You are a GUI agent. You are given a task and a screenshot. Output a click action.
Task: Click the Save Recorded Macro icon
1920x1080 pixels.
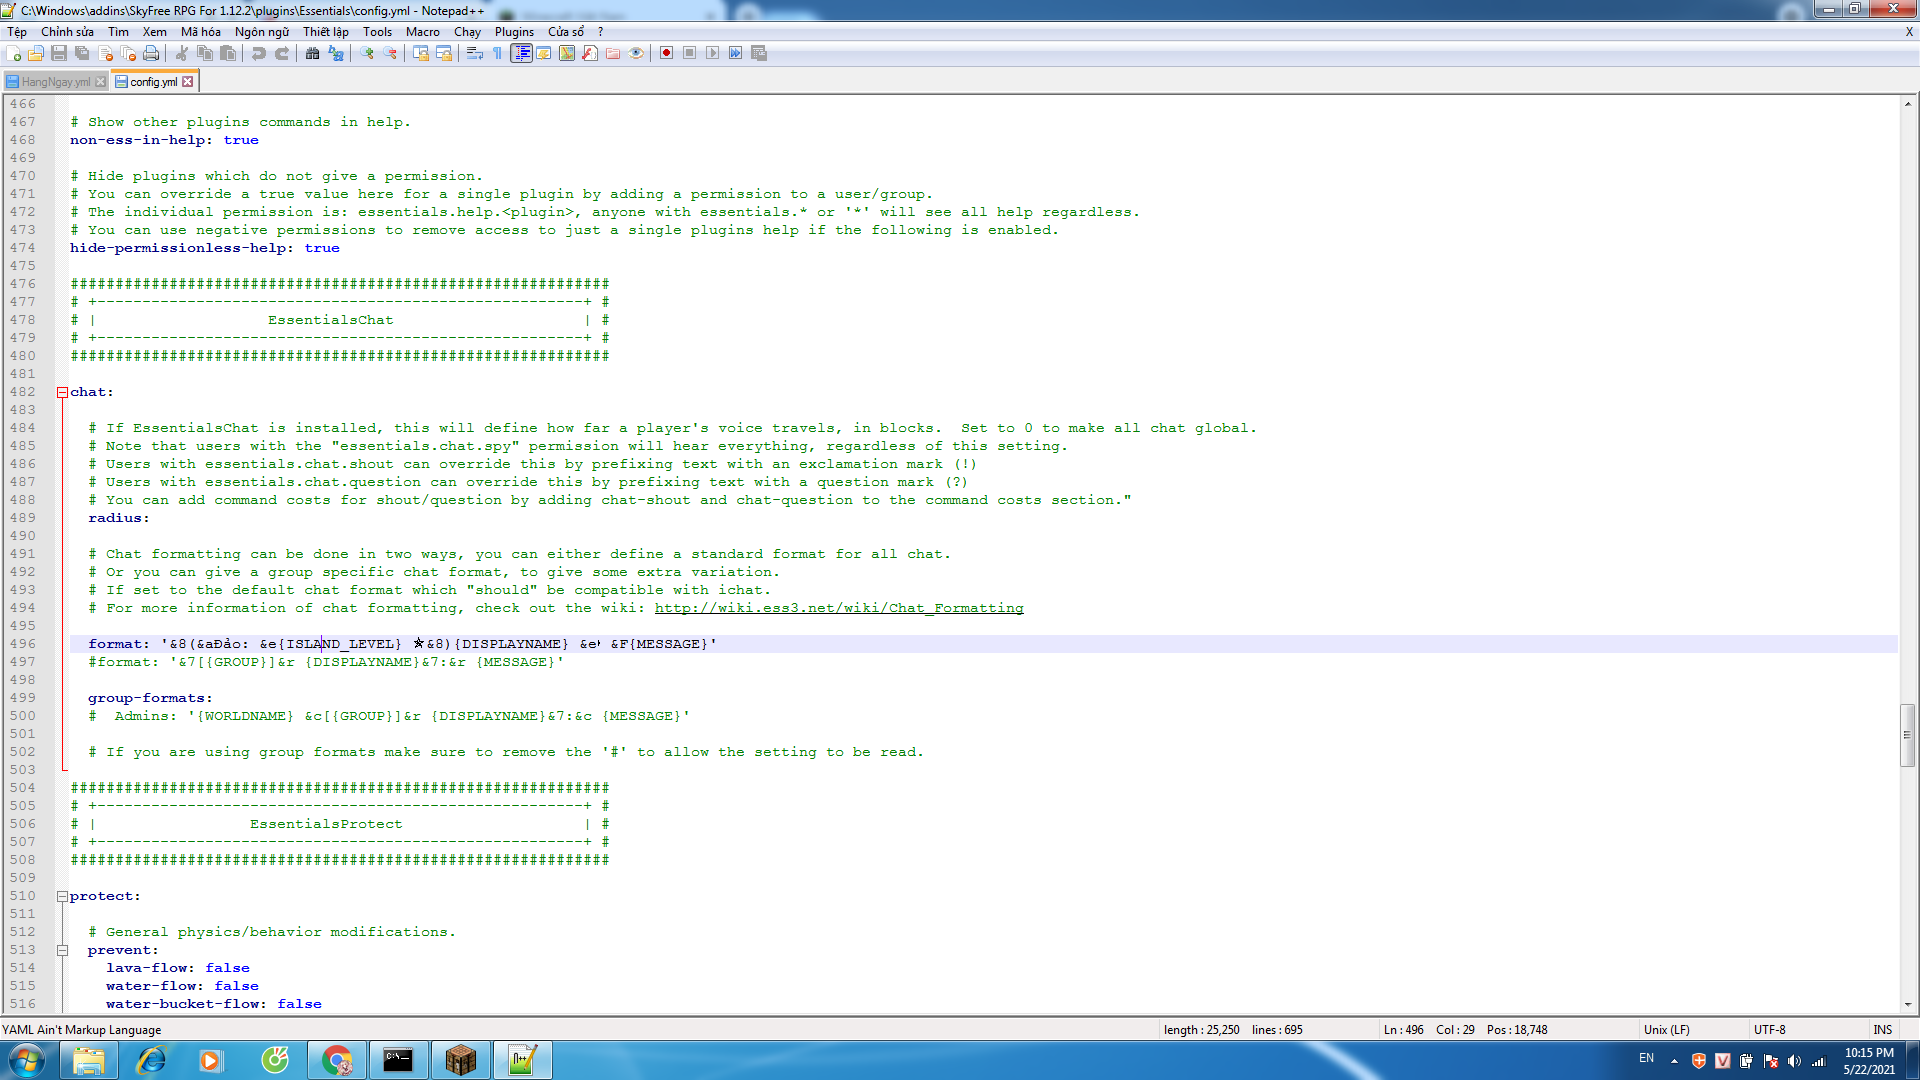coord(759,53)
